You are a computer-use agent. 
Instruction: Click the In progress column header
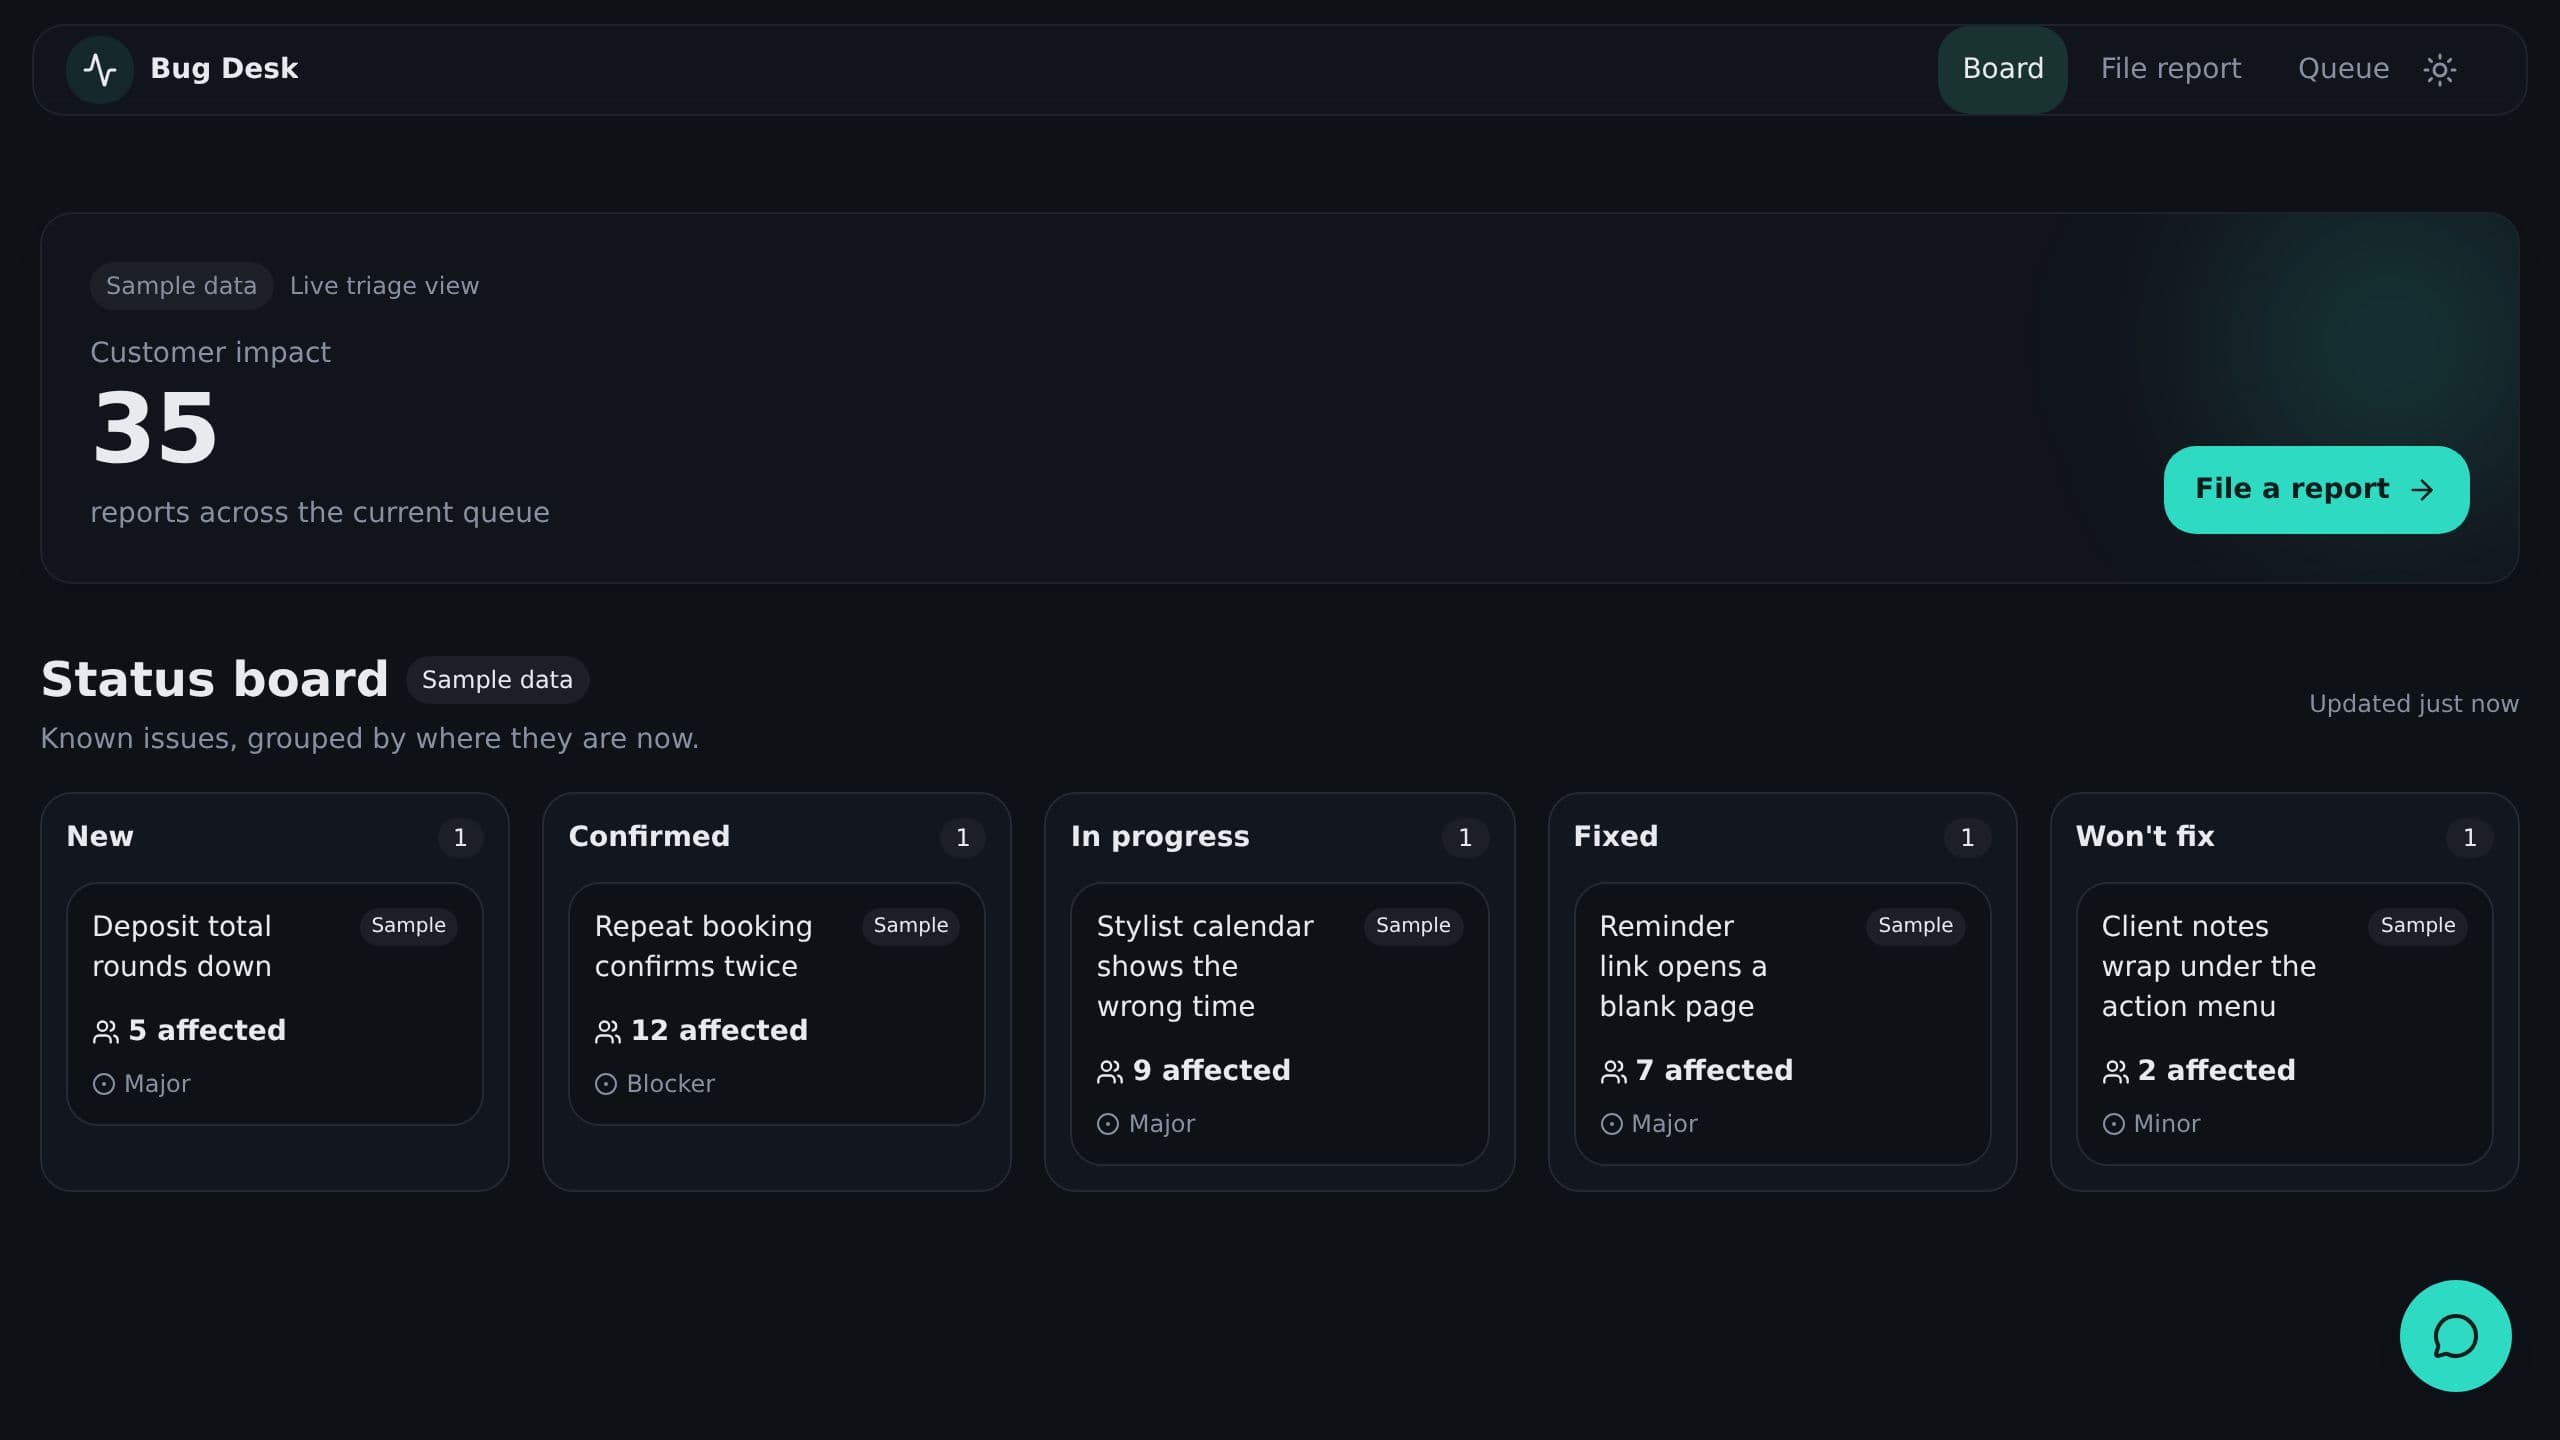point(1160,836)
